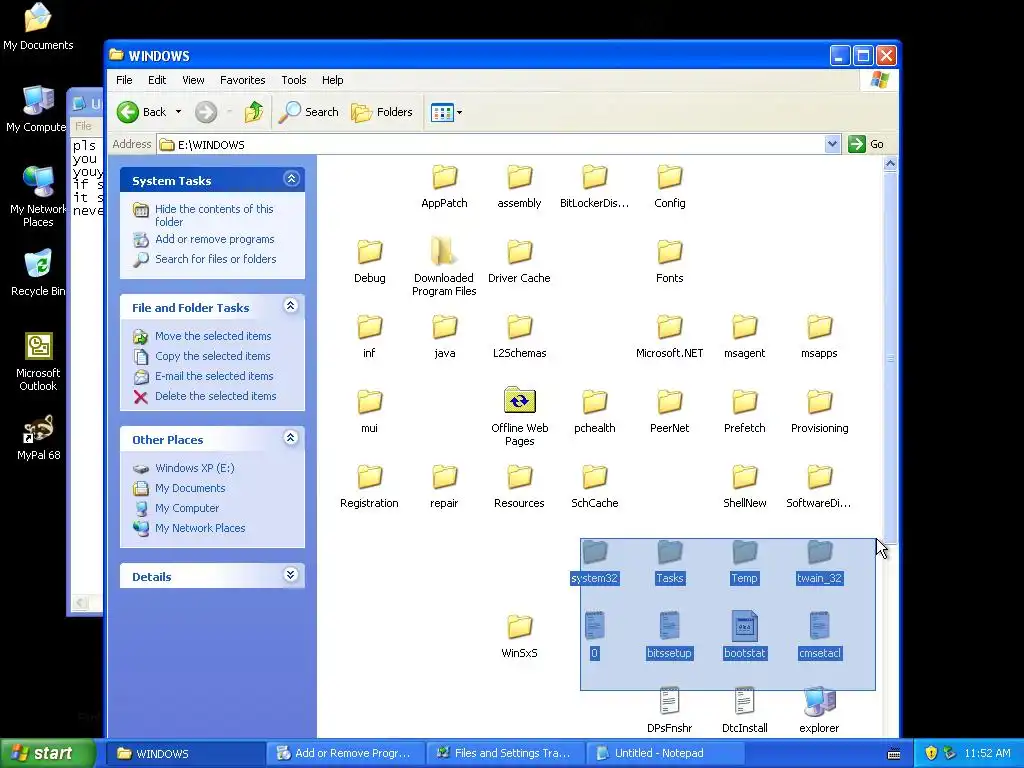
Task: Click Delete the selected items
Action: tap(216, 396)
